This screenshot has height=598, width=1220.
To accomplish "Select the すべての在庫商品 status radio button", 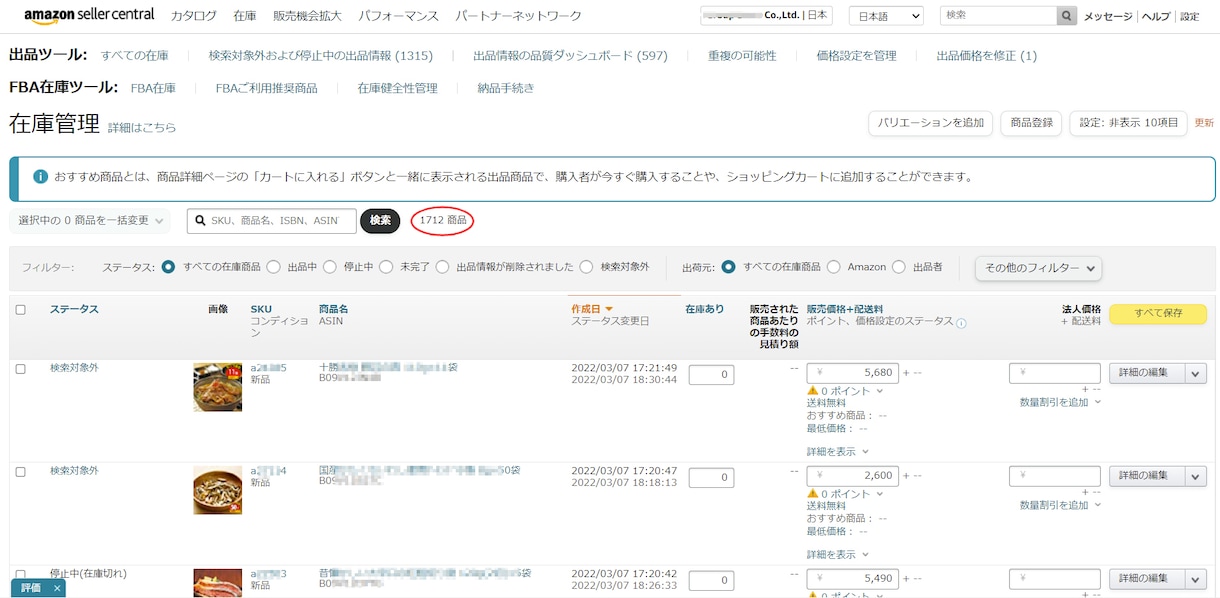I will coord(168,267).
